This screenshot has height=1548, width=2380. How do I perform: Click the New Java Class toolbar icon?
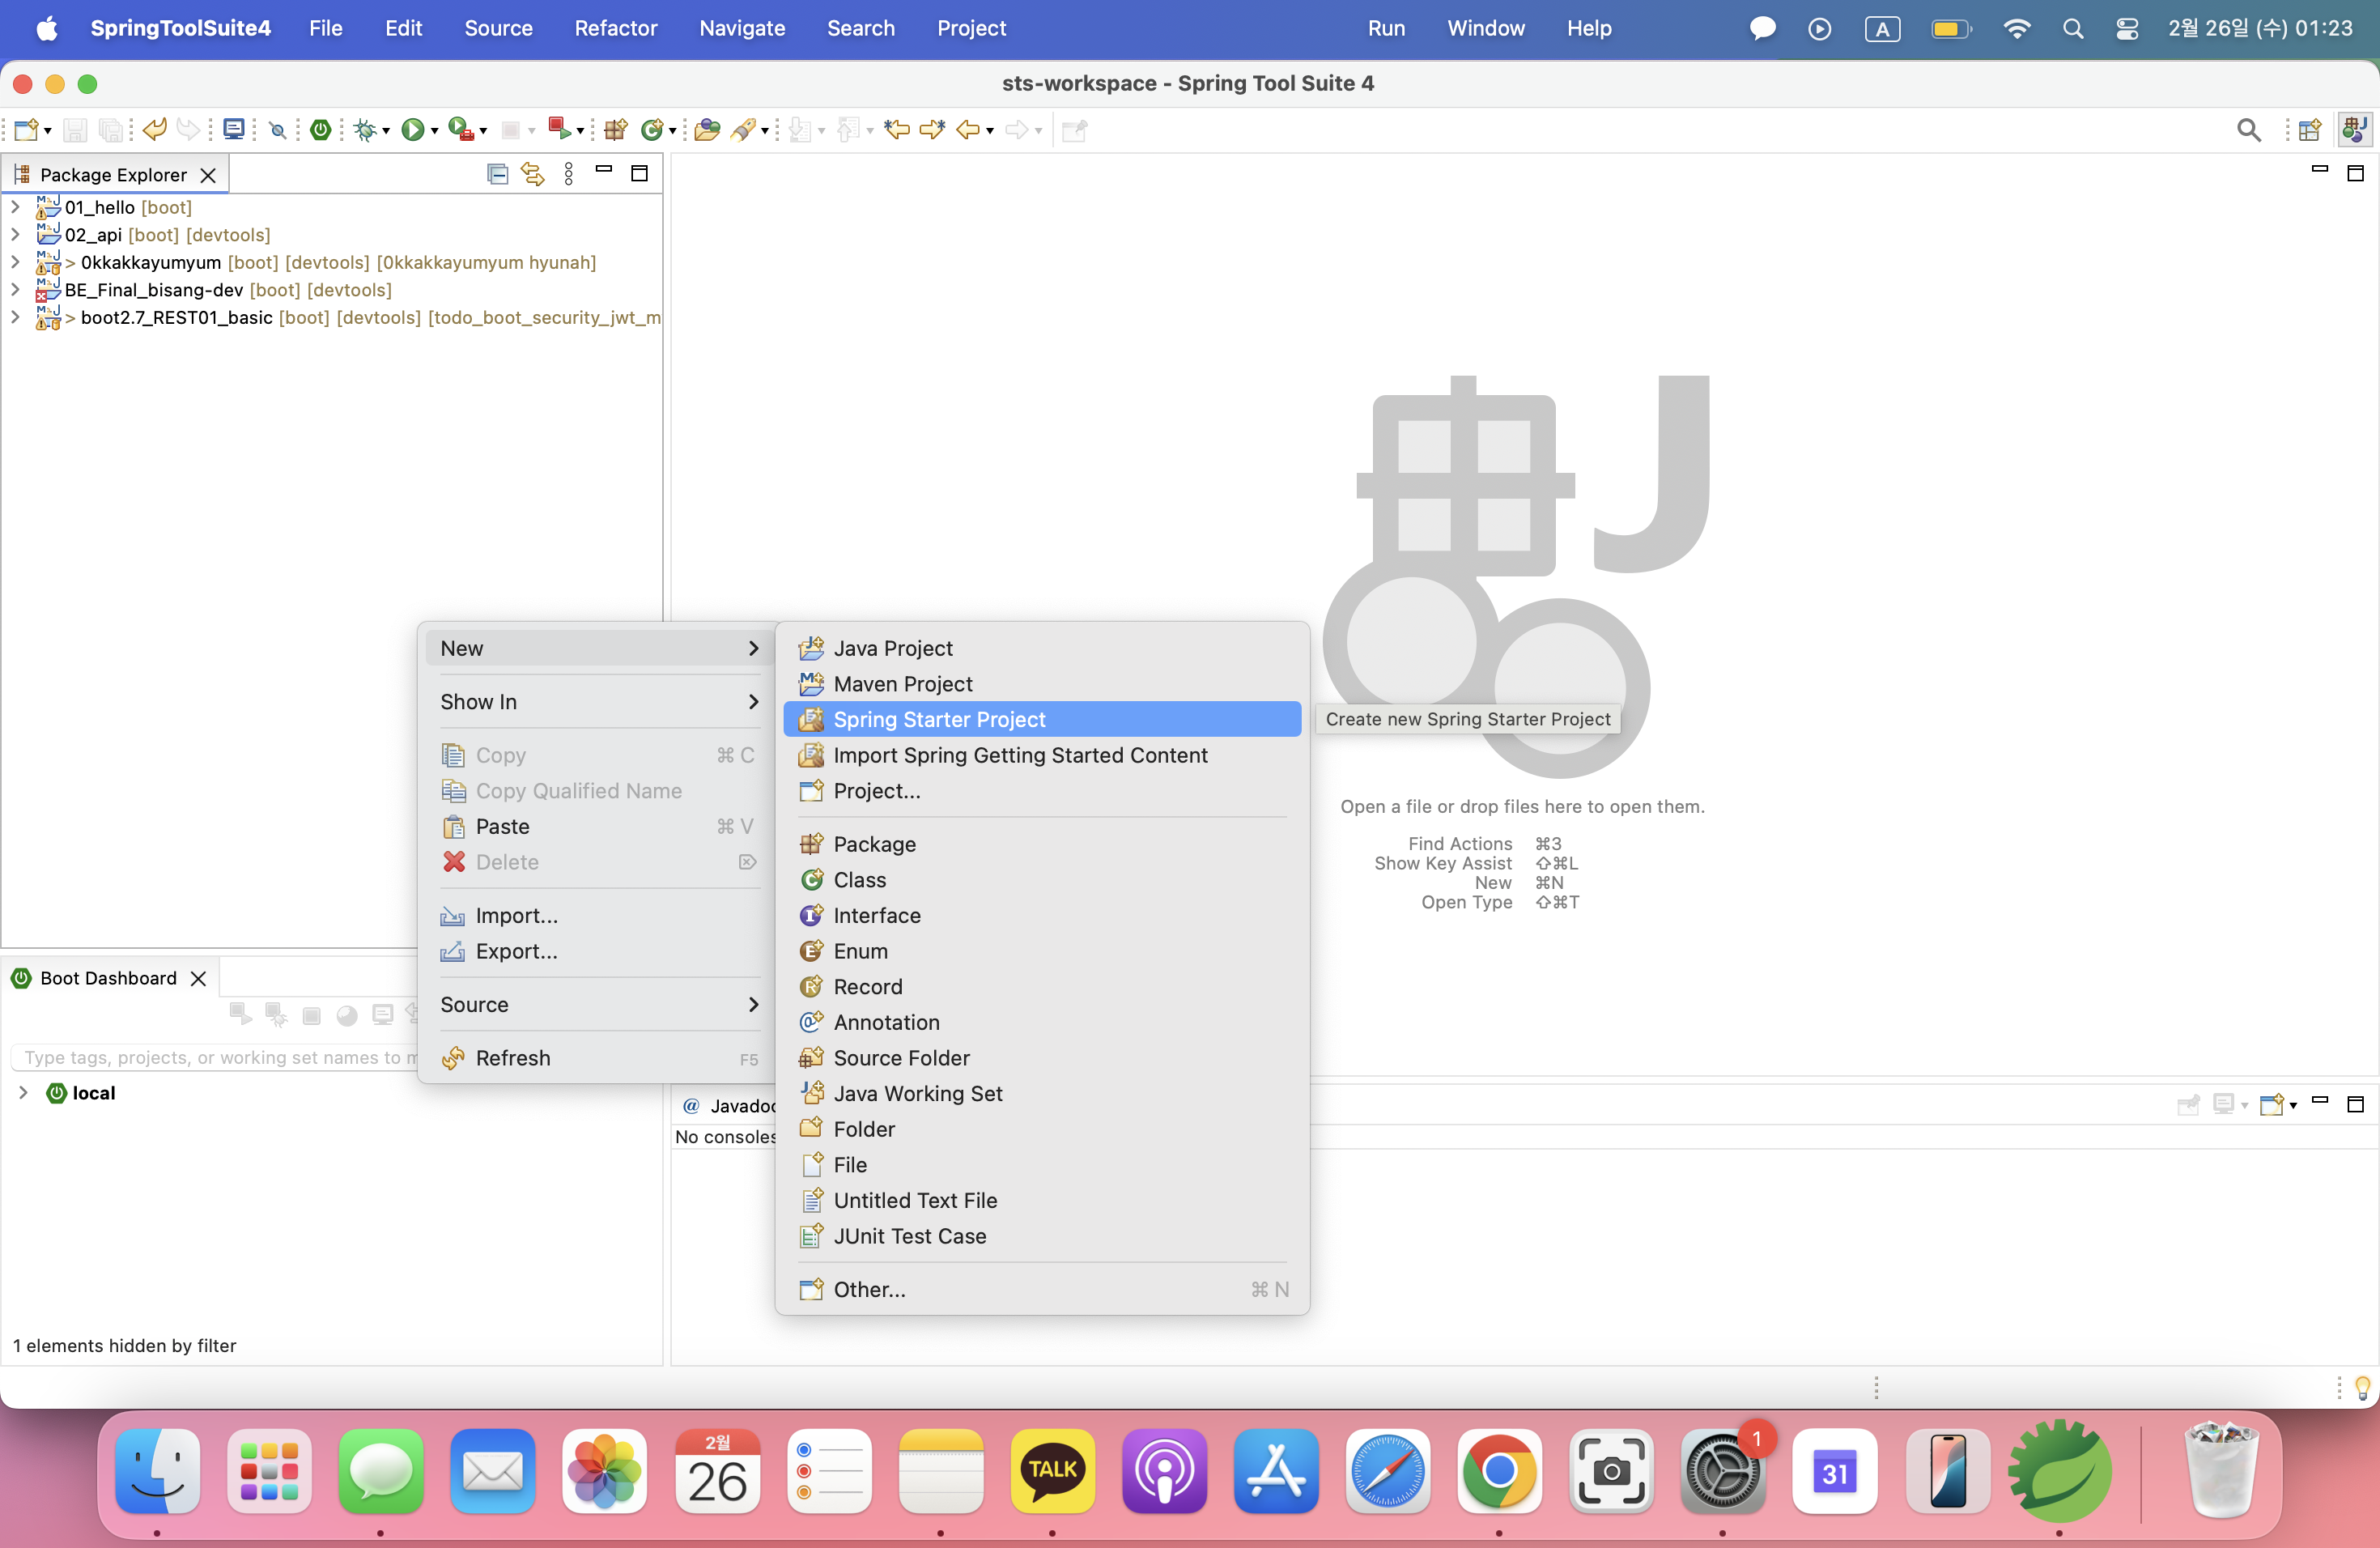pyautogui.click(x=652, y=130)
